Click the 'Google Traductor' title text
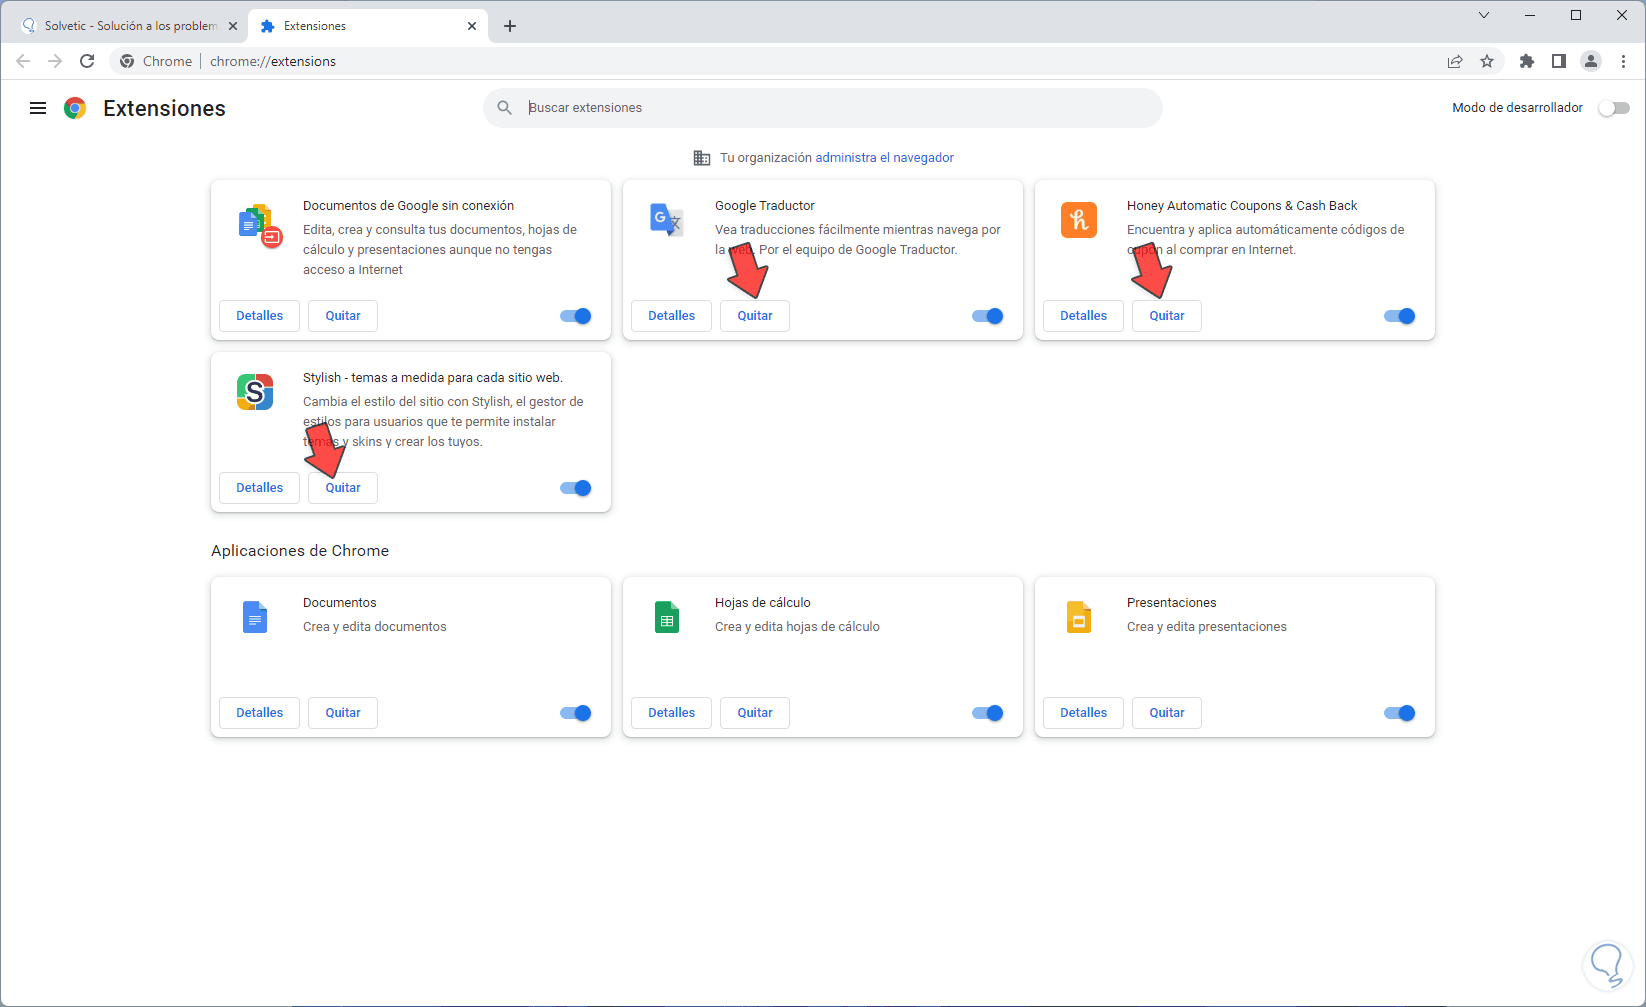This screenshot has height=1007, width=1646. click(765, 206)
